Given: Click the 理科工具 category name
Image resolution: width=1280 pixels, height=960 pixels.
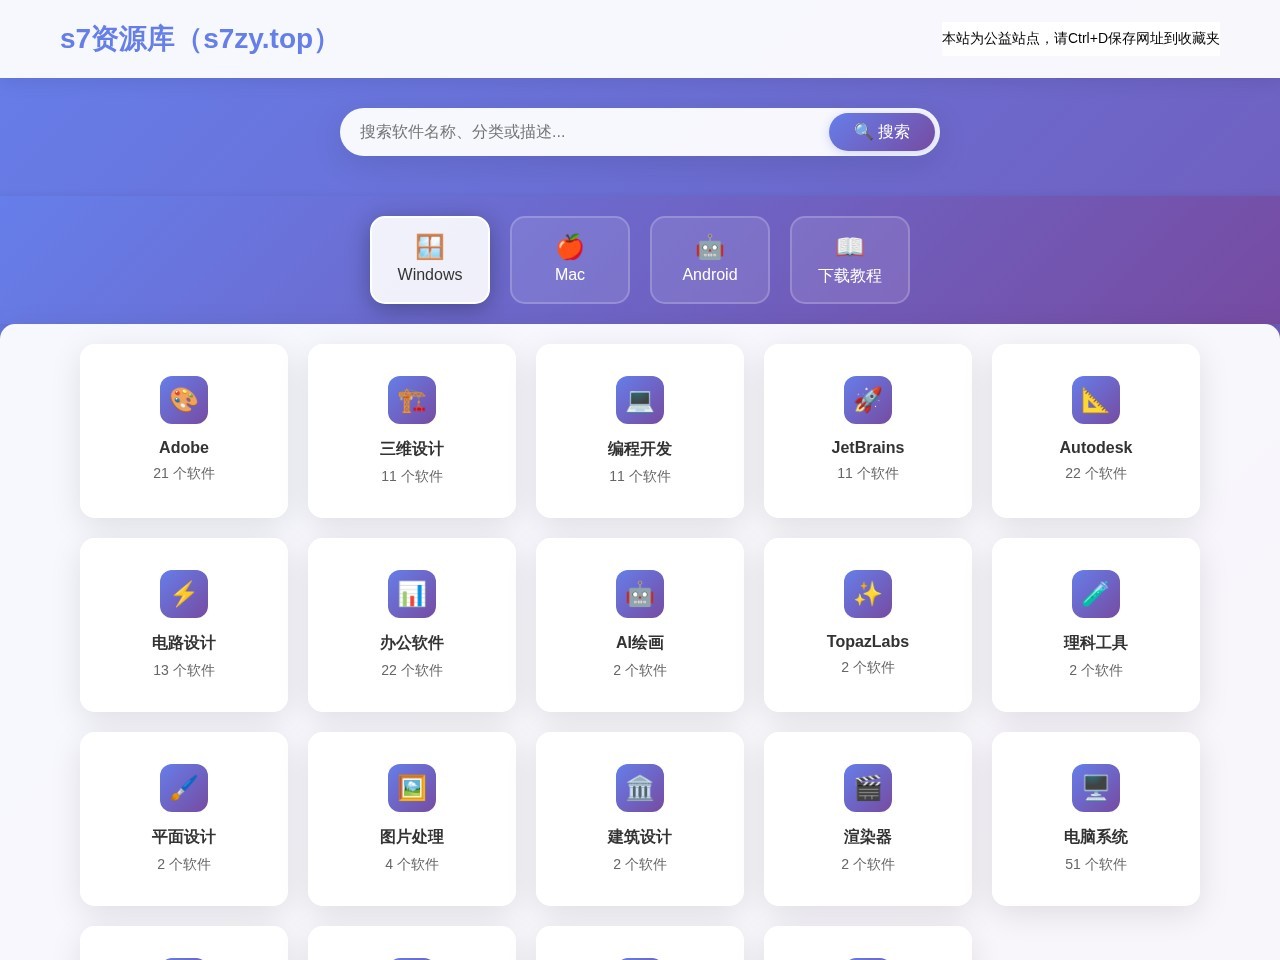Looking at the screenshot, I should 1096,643.
